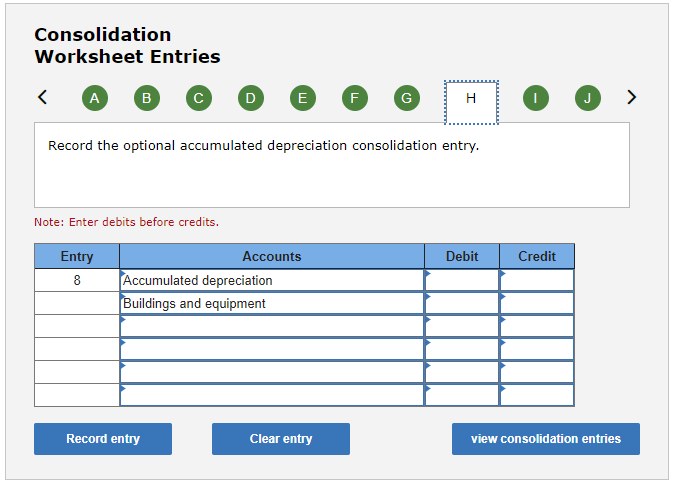This screenshot has height=498, width=699.
Task: Click view consolidation entries button
Action: [x=546, y=439]
